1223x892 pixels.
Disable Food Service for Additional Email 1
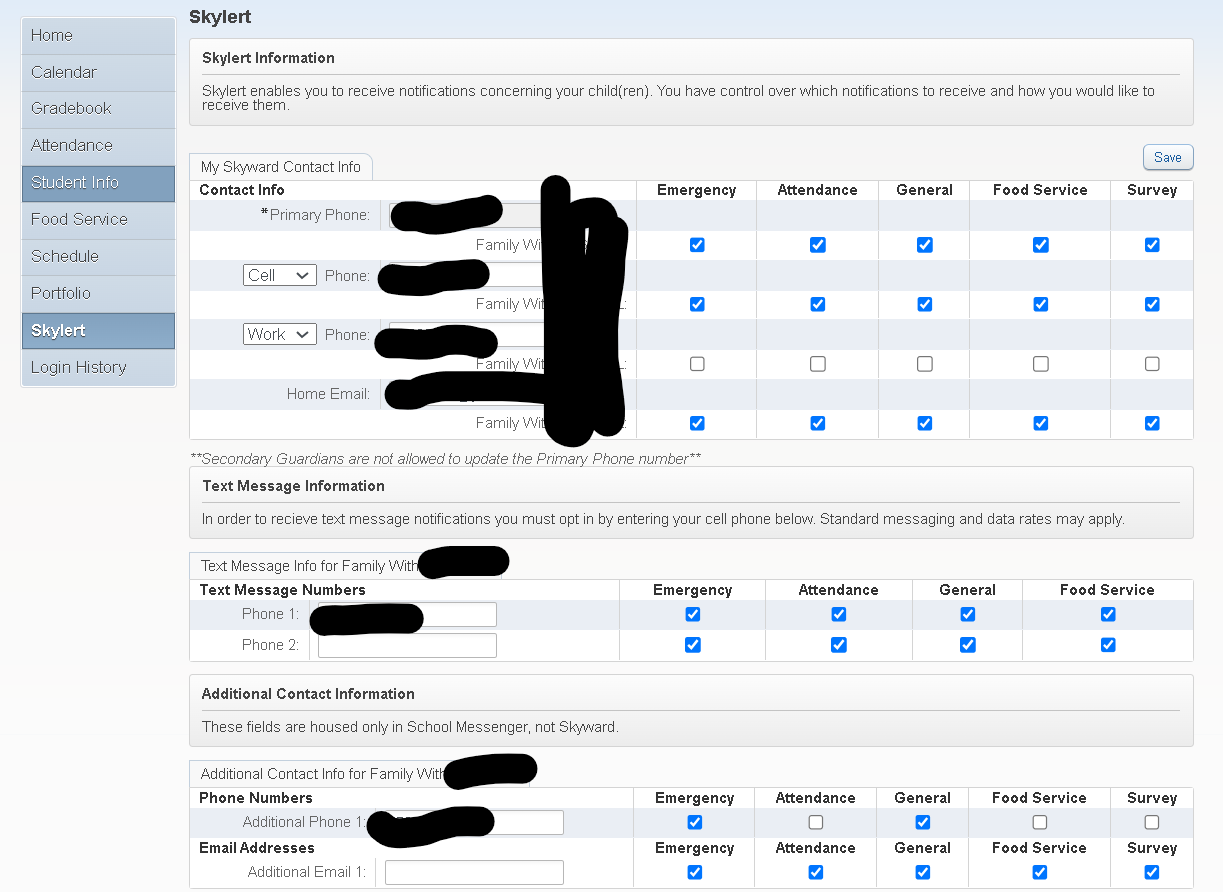(x=1040, y=872)
